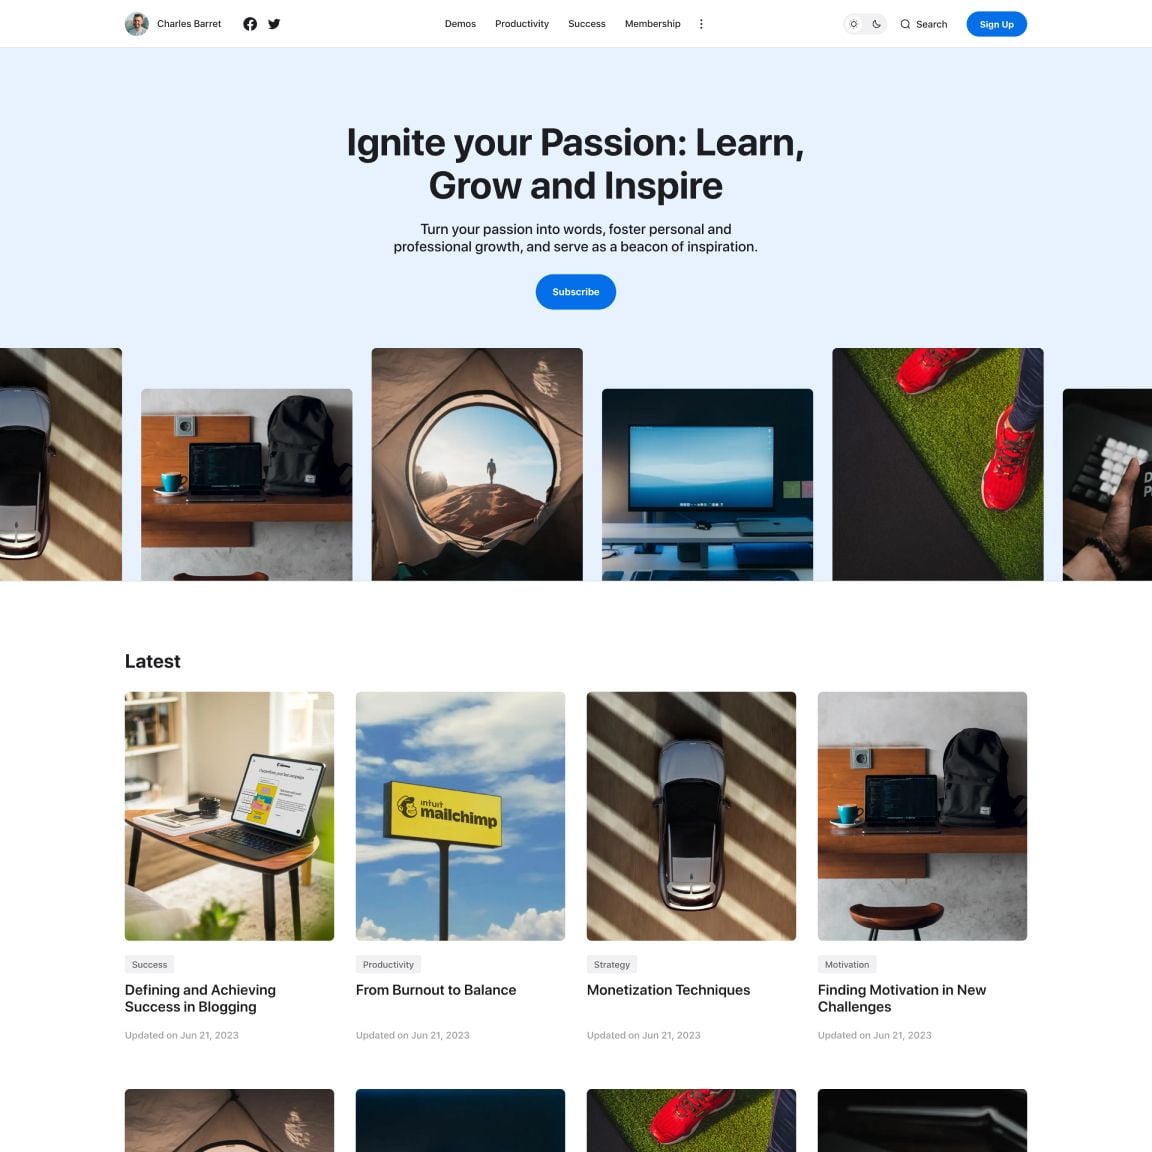Go to the Success nav link

pos(586,24)
